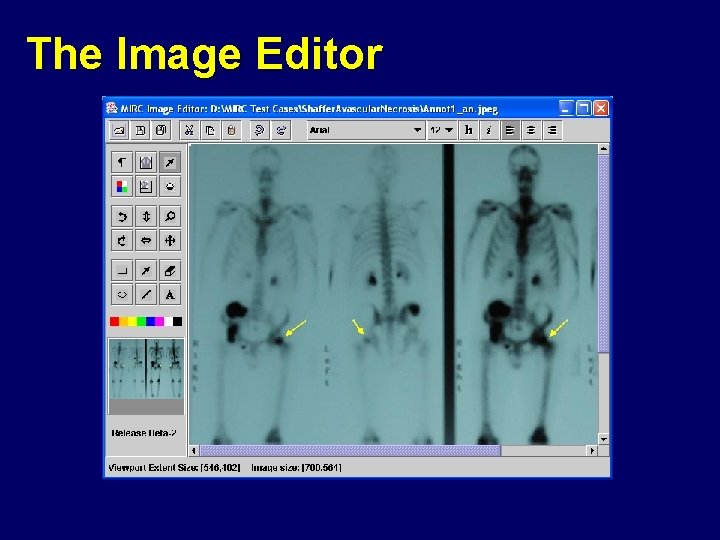Screen dimensions: 720x540
Task: Click the 'Image size' status text
Action: (x=296, y=468)
